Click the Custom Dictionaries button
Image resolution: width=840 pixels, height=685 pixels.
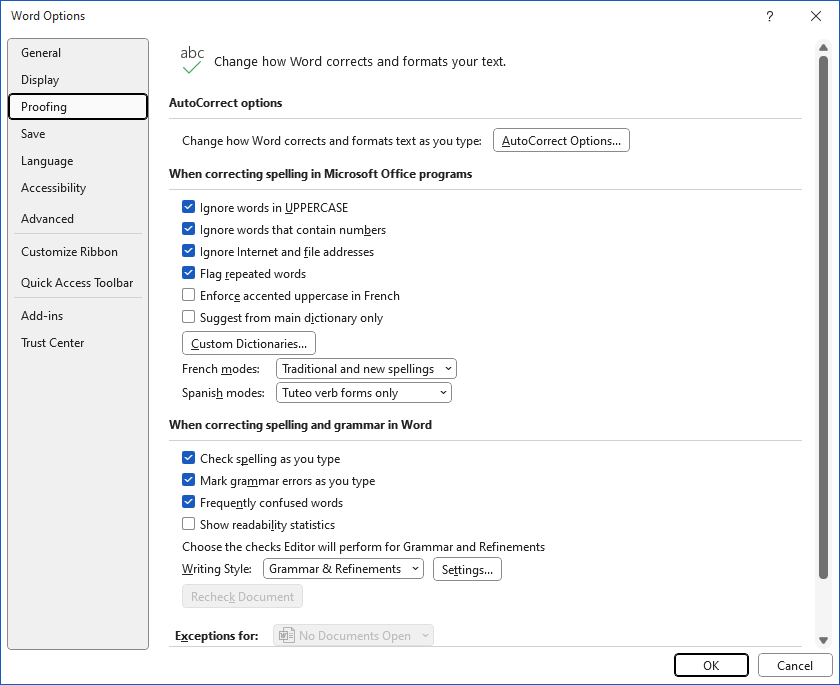tap(249, 343)
